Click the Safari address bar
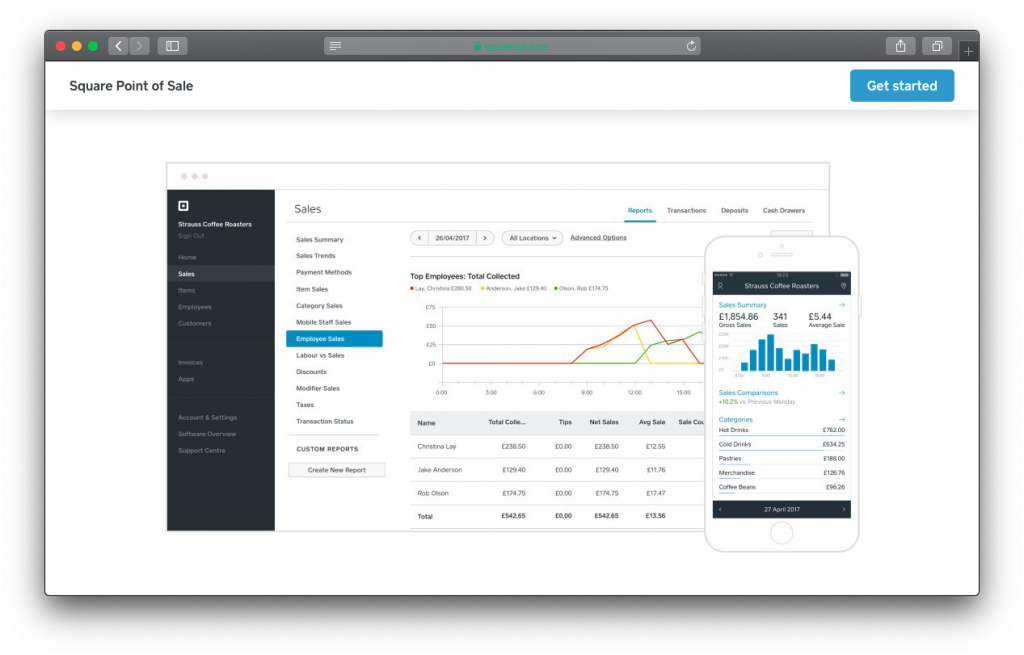 click(512, 46)
